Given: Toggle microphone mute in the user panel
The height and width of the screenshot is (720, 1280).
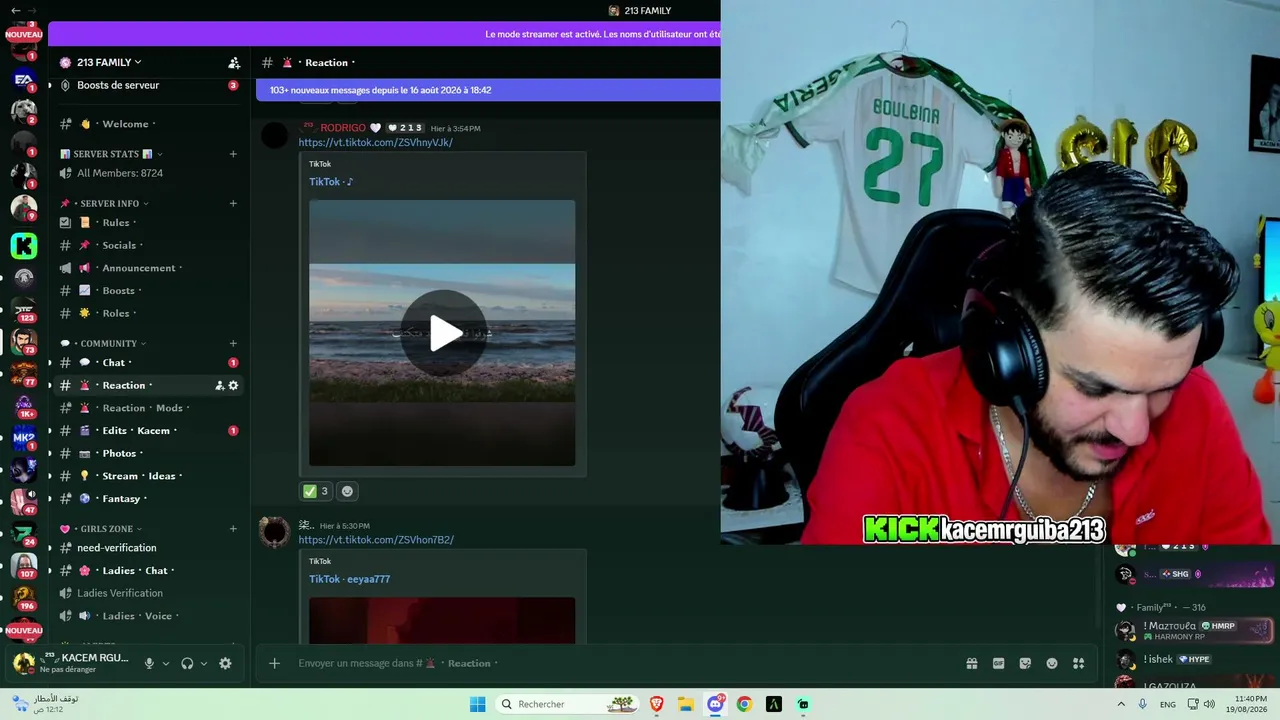Looking at the screenshot, I should [149, 663].
